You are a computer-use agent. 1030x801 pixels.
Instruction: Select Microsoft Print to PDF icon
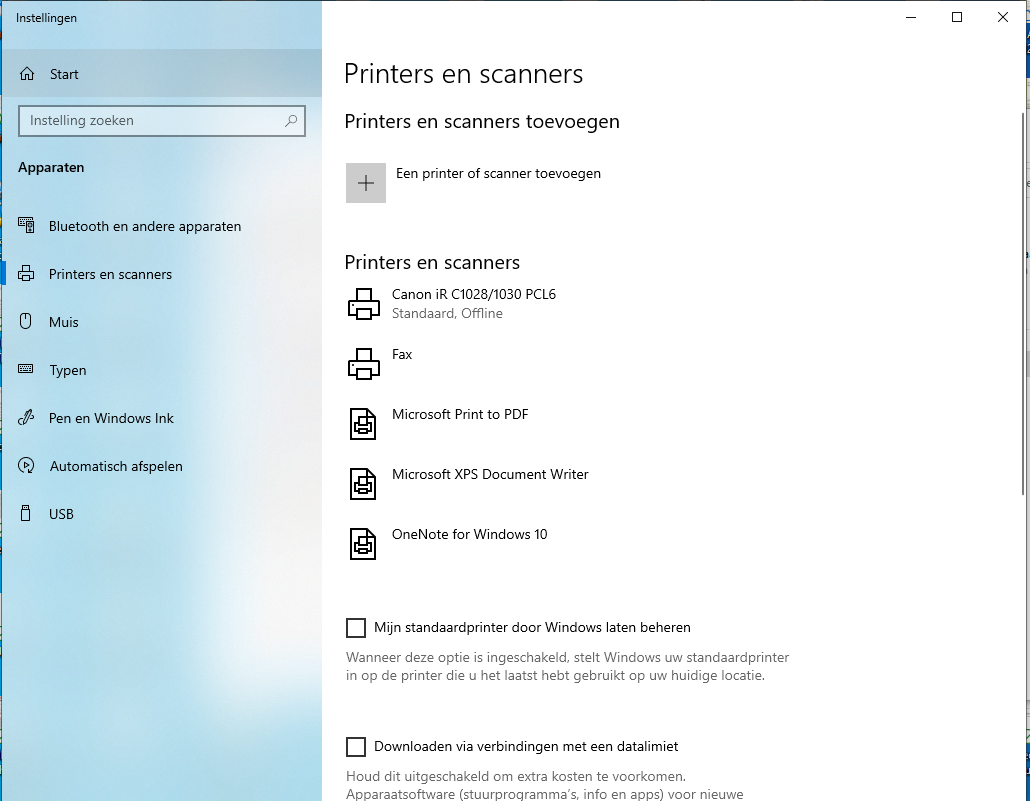coord(363,424)
